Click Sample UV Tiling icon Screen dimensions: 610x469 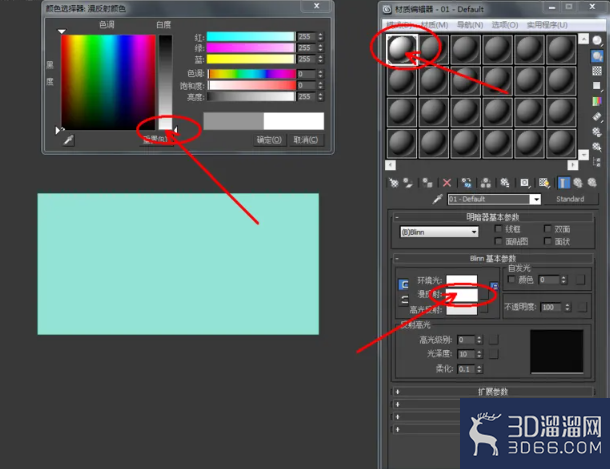[x=597, y=86]
